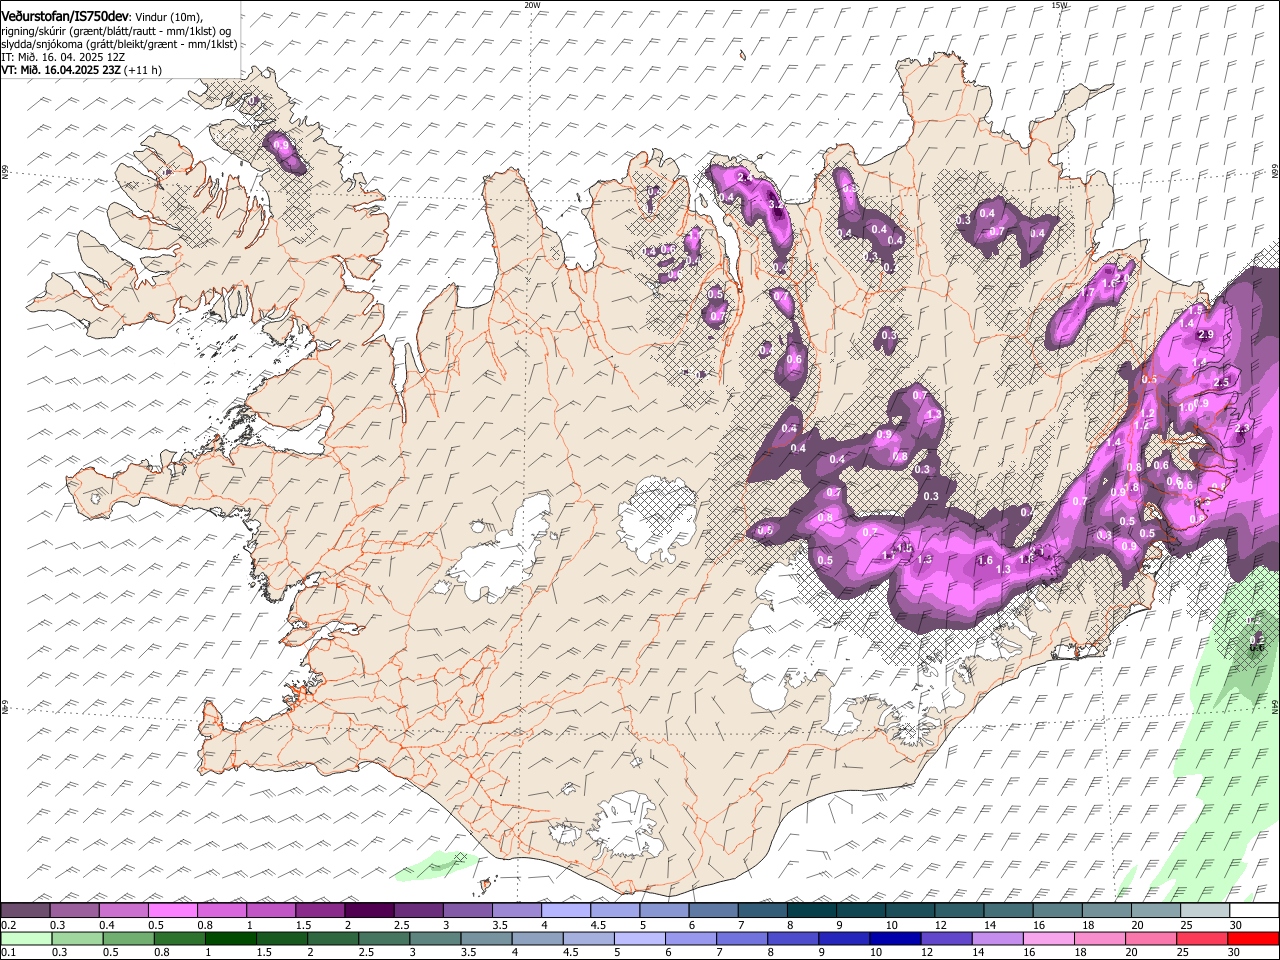The image size is (1280, 960).
Task: Select the palest green lower swatch between 0.1 and 0.3
Action: pos(26,938)
